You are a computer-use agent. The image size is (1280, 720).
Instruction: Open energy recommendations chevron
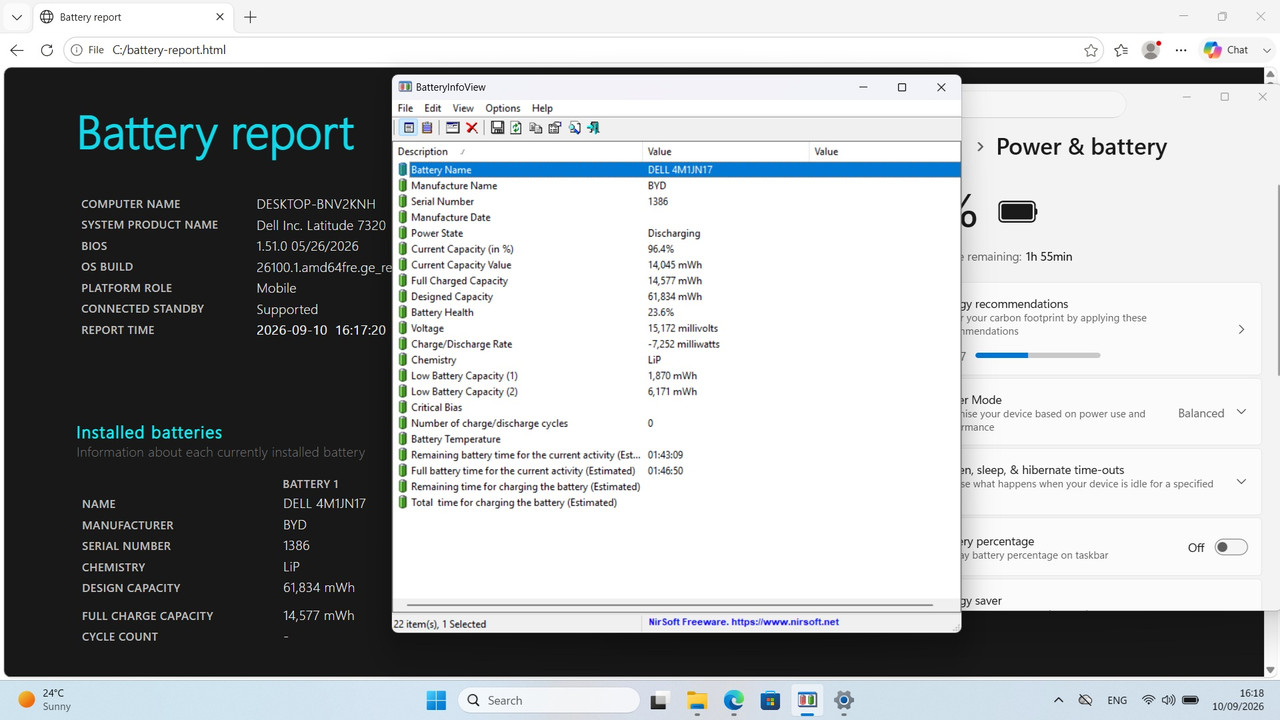(x=1241, y=329)
